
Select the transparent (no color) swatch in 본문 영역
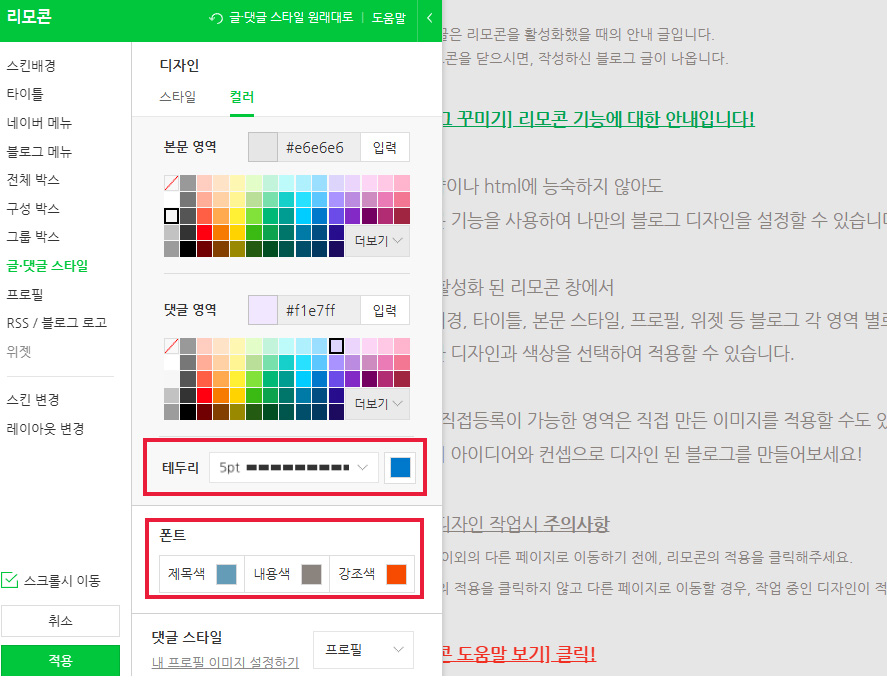point(171,183)
